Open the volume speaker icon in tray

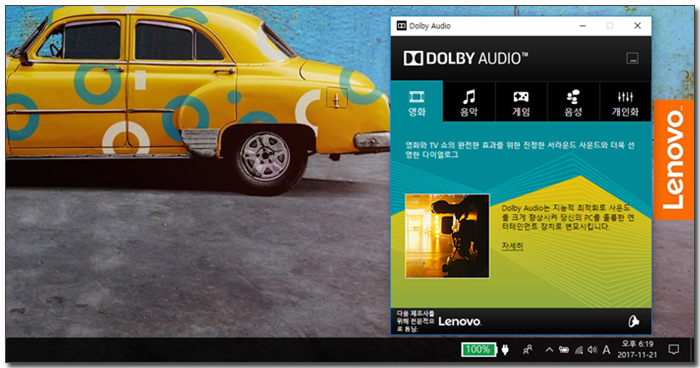(x=592, y=350)
